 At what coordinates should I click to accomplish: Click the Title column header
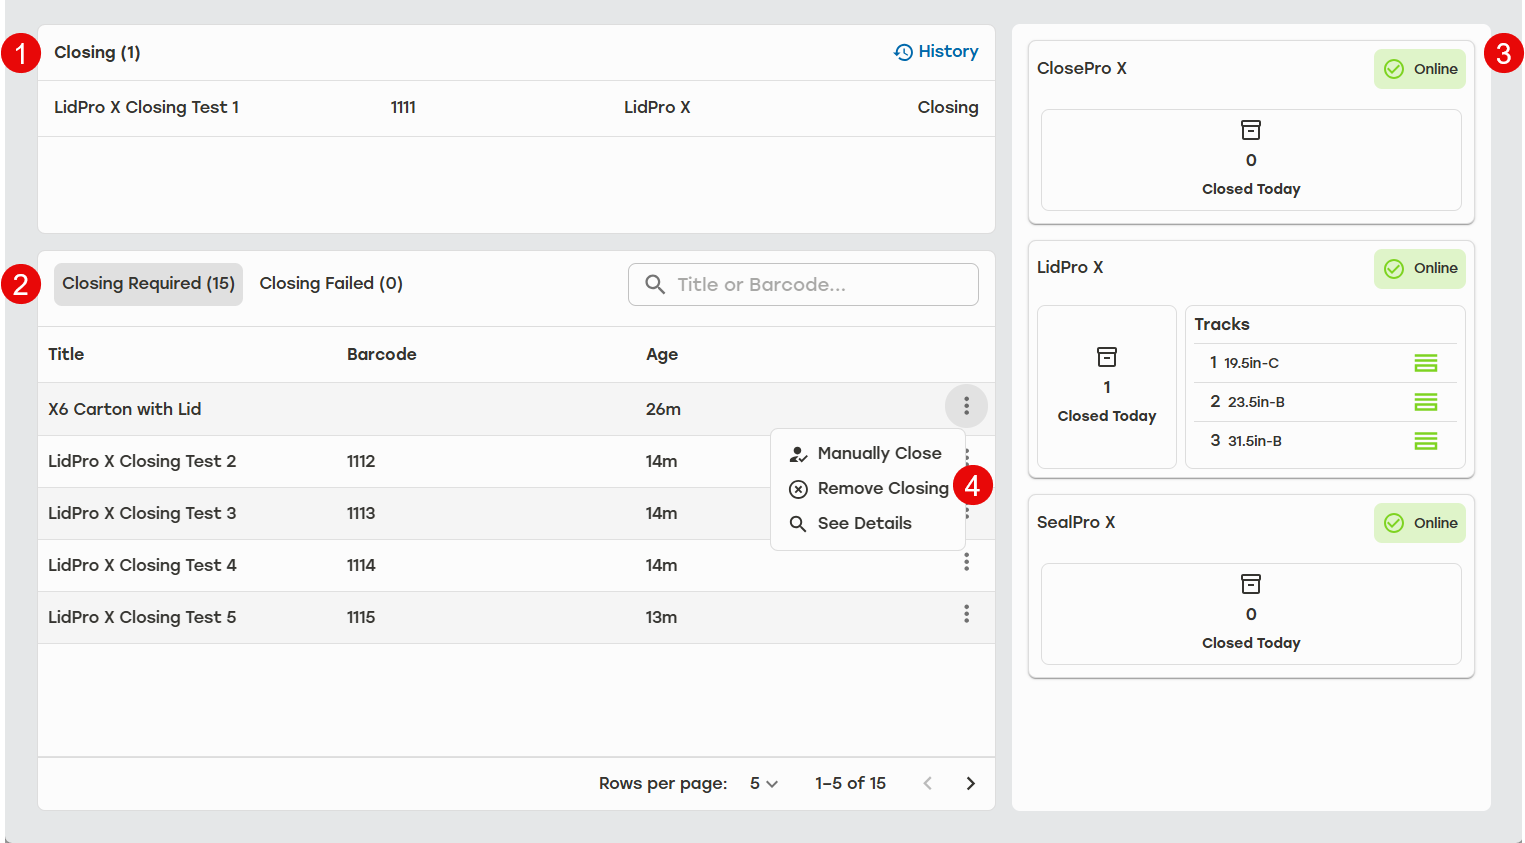(66, 355)
